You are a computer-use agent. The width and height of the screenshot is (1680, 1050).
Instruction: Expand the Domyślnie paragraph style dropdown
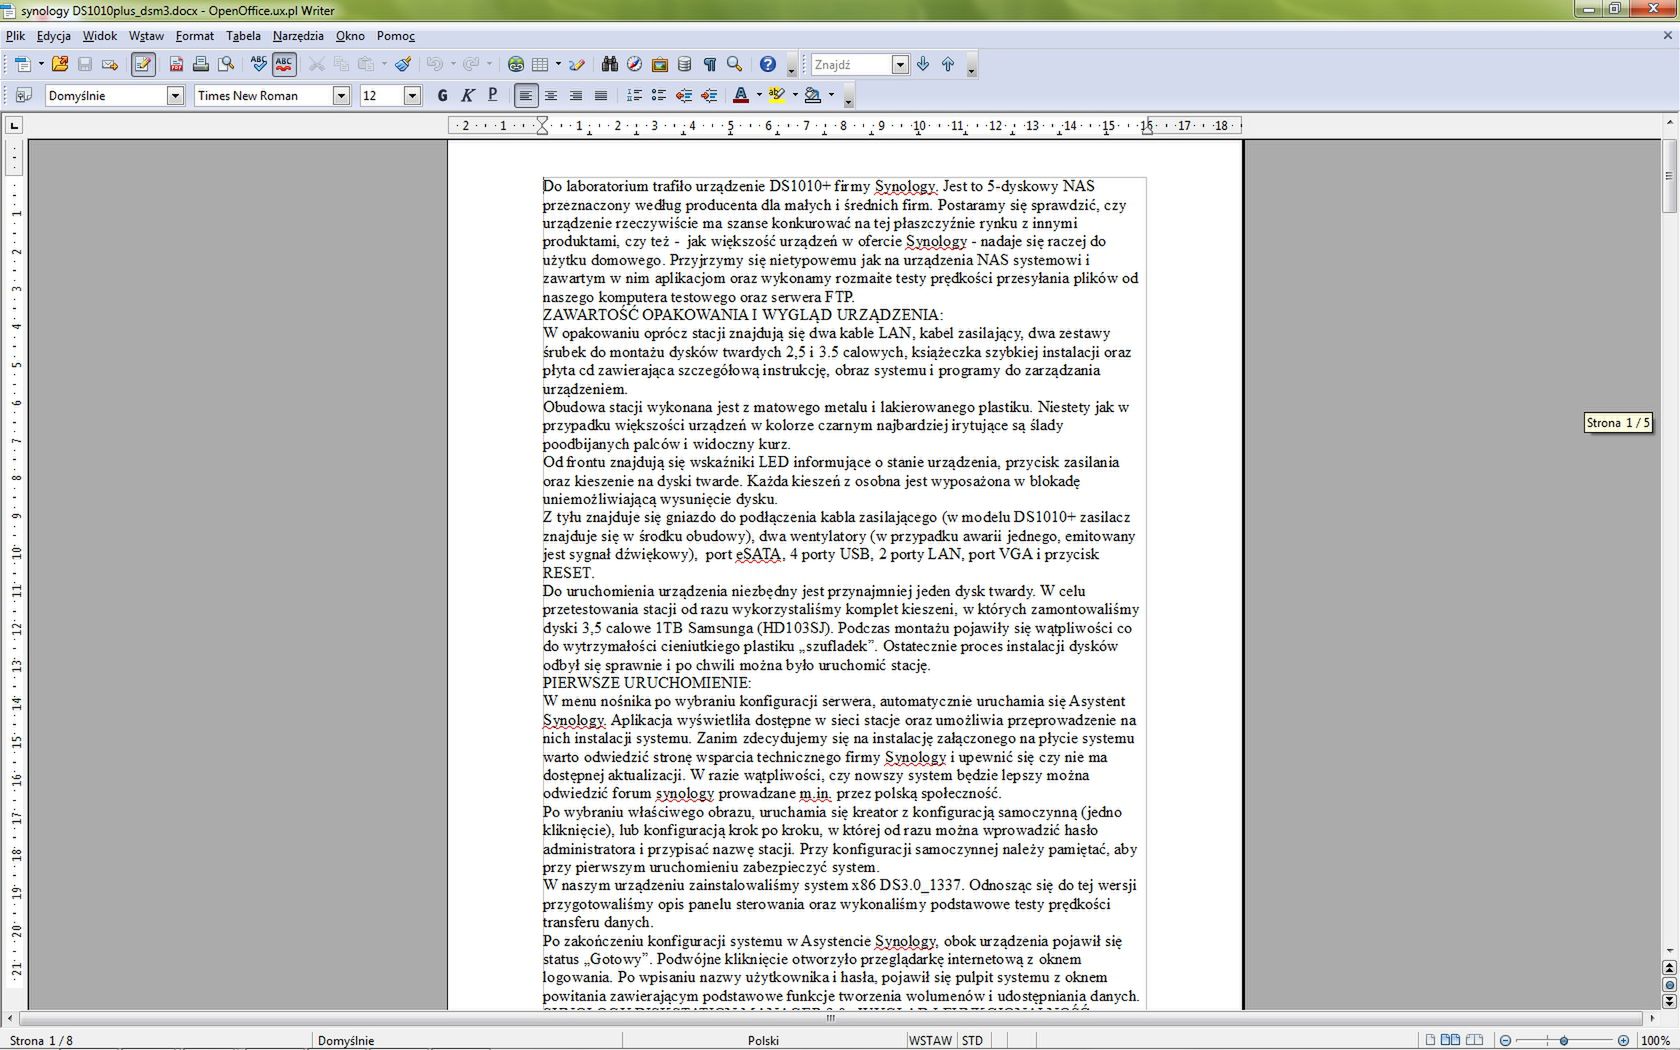pos(175,95)
